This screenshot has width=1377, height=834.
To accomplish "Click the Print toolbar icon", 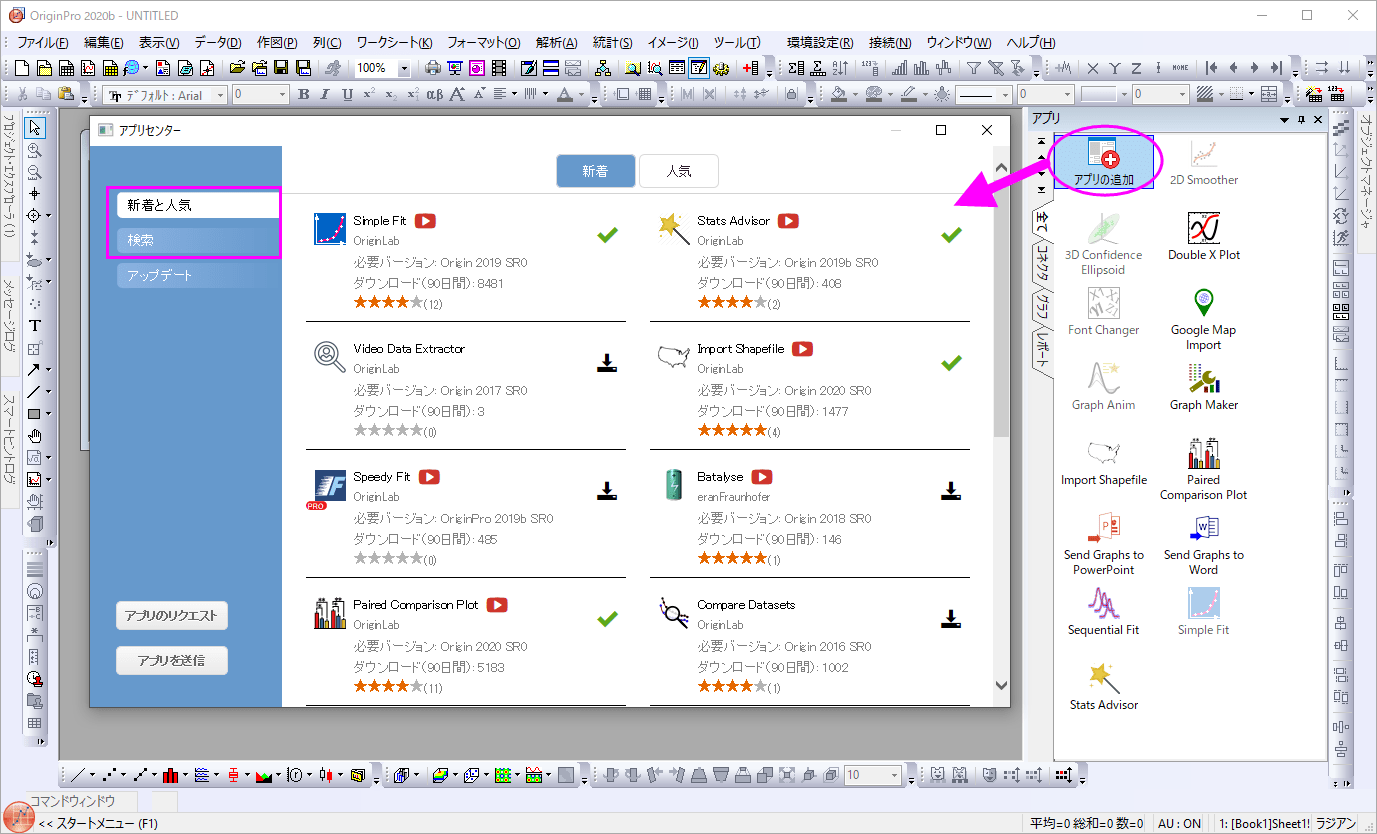I will 433,68.
